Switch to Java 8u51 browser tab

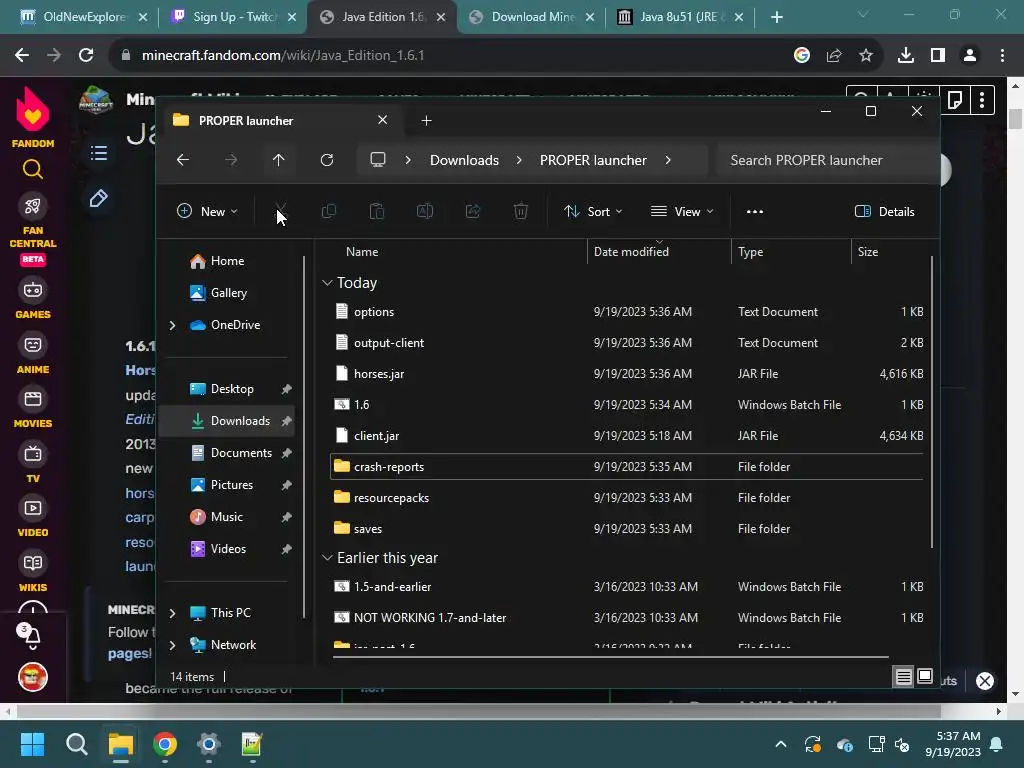pos(681,17)
